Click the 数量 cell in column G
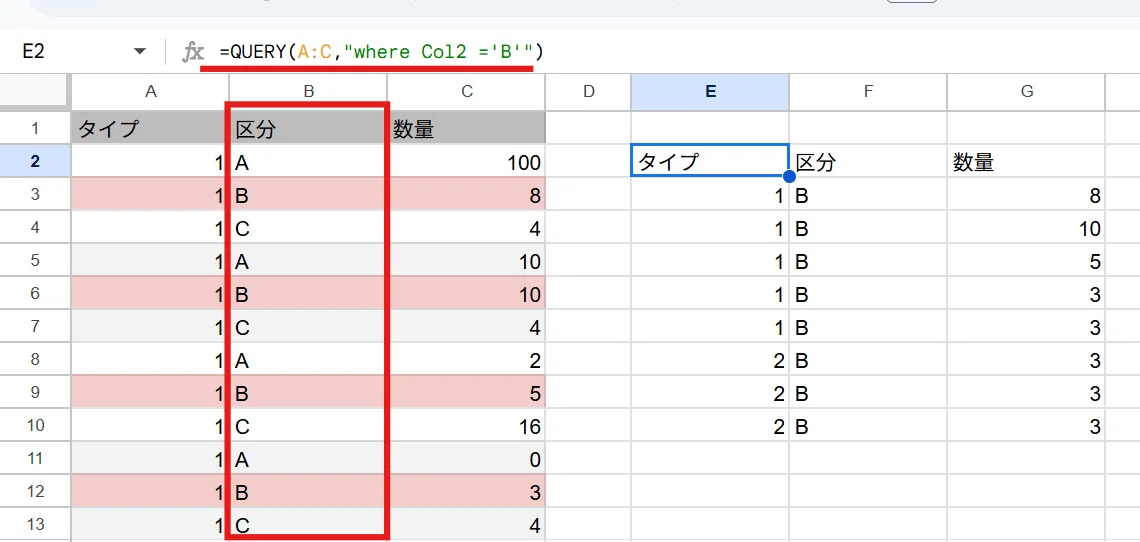Image resolution: width=1140 pixels, height=542 pixels. (x=1027, y=161)
